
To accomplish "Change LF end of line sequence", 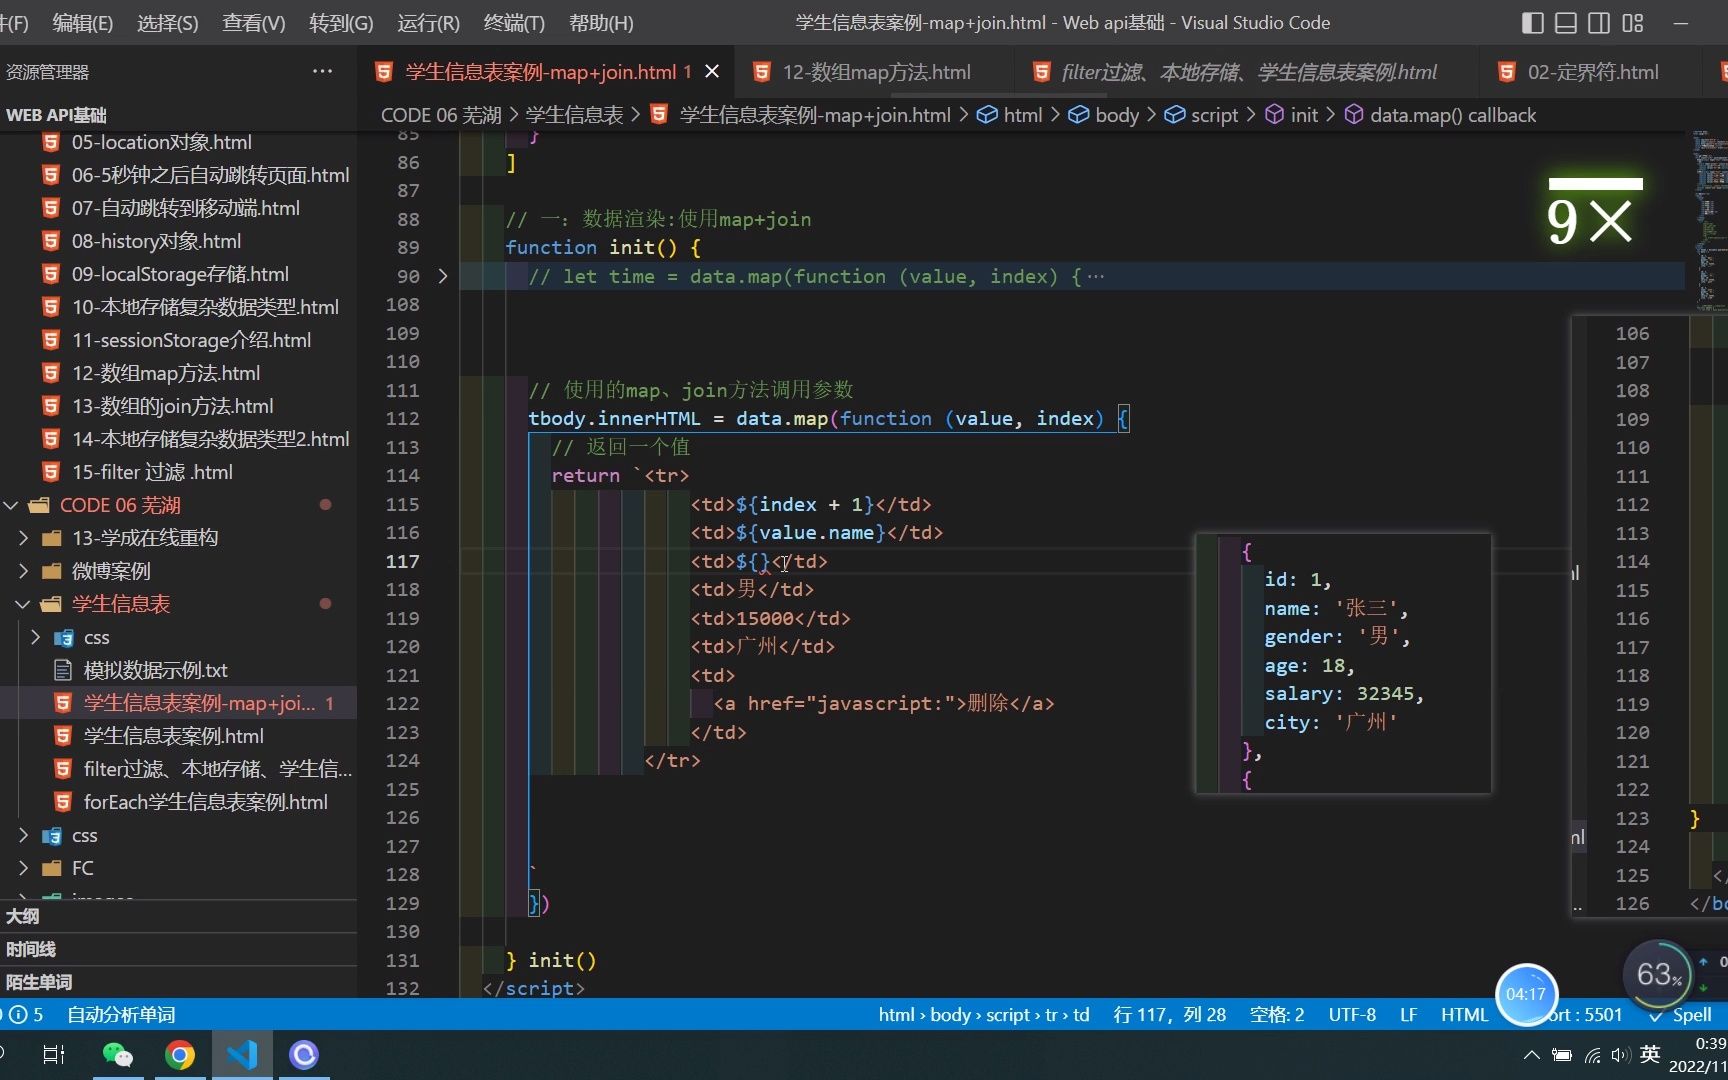I will click(x=1408, y=1014).
